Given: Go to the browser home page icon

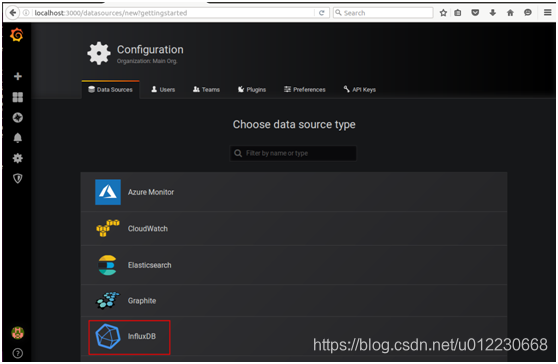Looking at the screenshot, I should tap(510, 13).
